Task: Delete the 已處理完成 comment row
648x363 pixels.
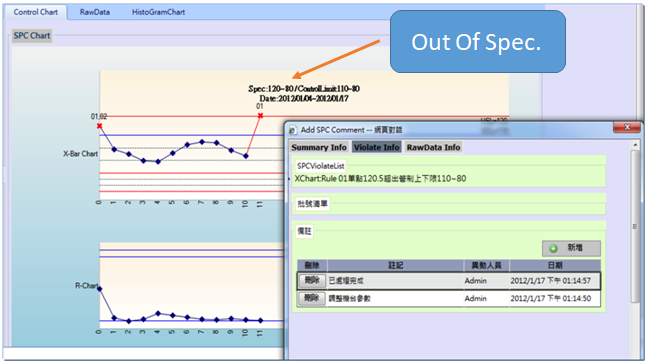Action: tap(312, 281)
